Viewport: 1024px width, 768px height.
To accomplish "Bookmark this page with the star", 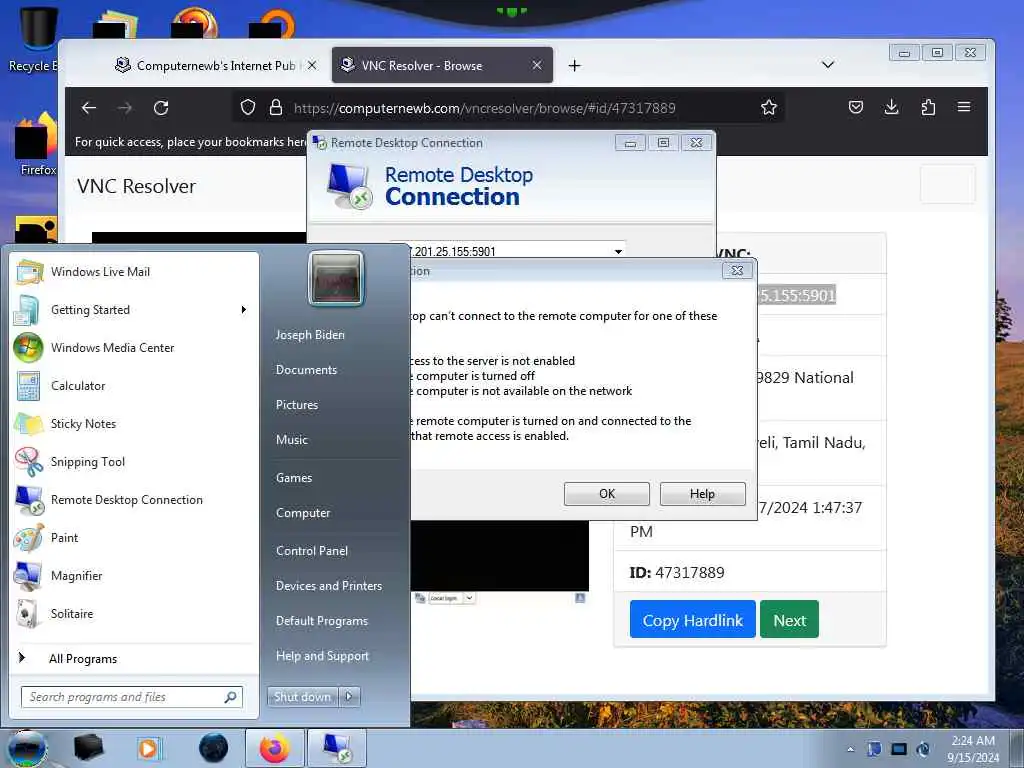I will [769, 108].
